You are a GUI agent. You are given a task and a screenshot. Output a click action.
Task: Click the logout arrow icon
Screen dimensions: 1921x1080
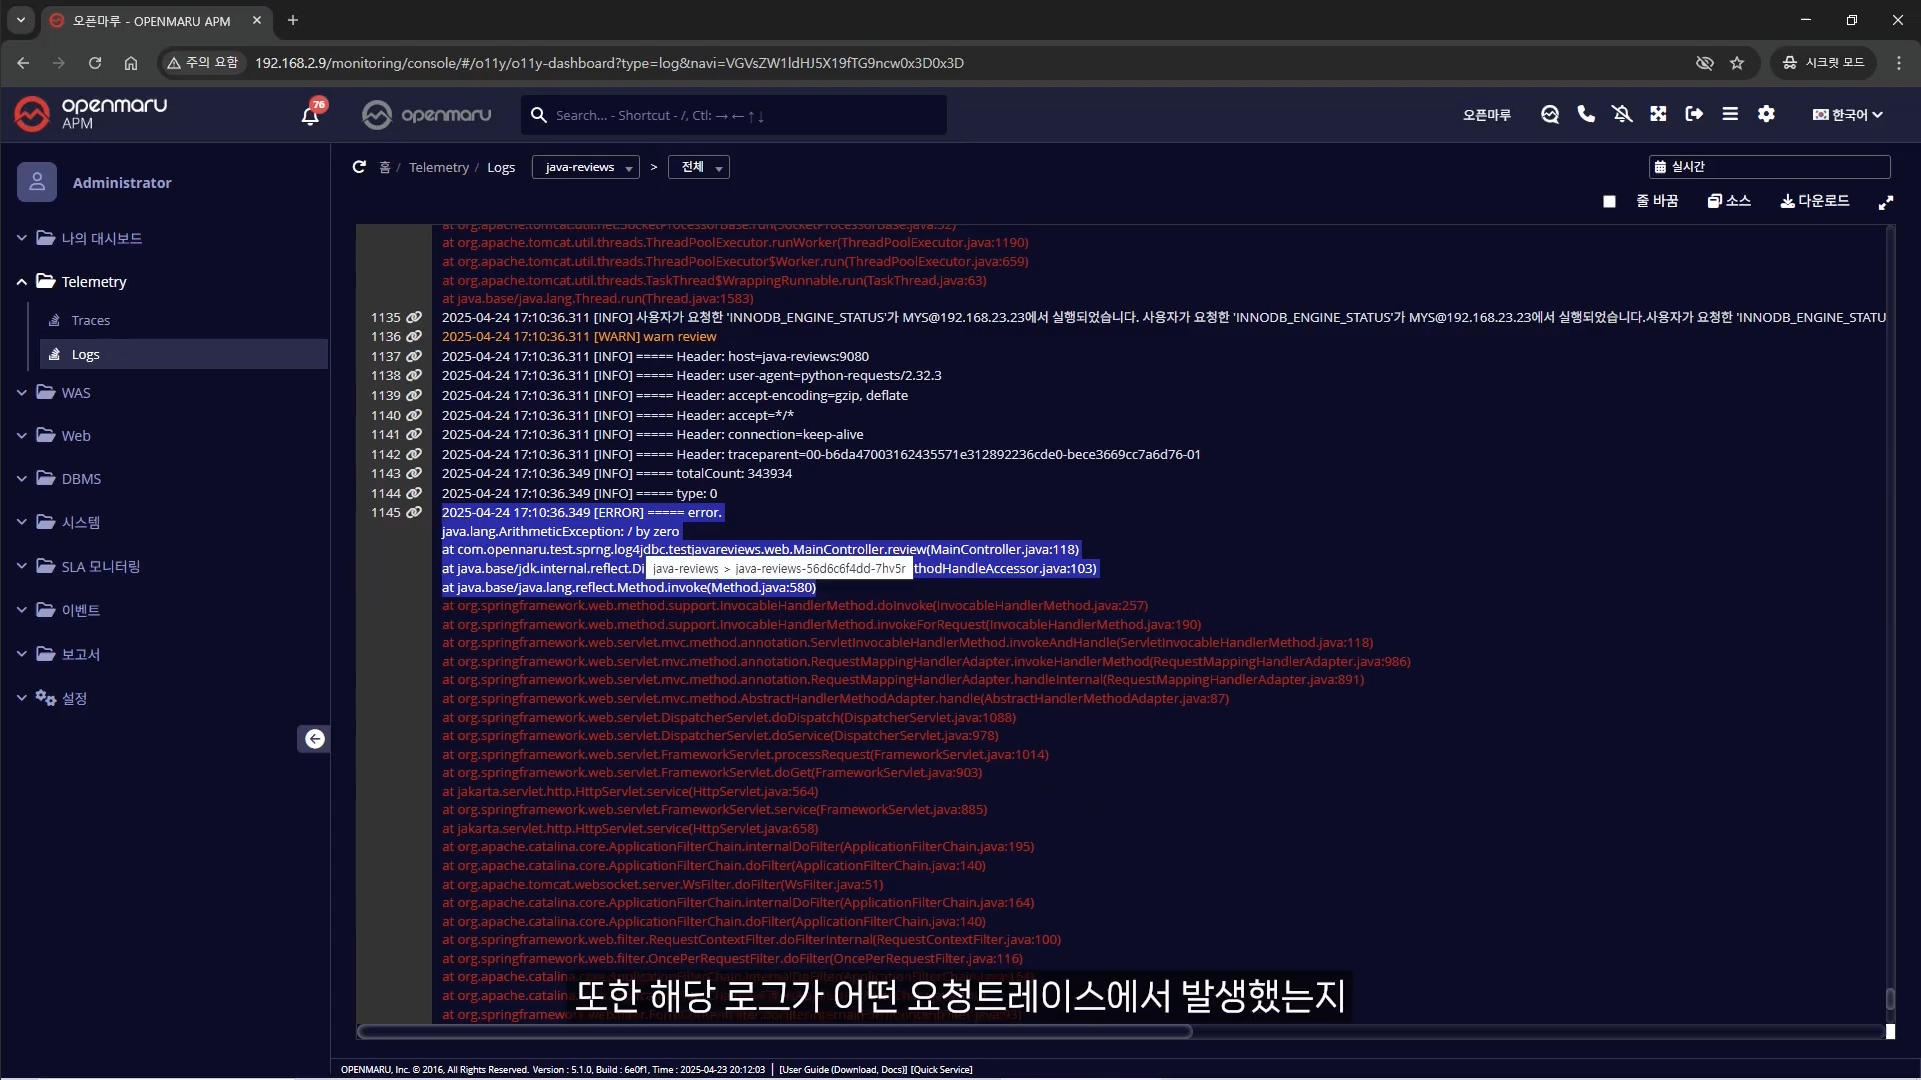tap(1694, 114)
